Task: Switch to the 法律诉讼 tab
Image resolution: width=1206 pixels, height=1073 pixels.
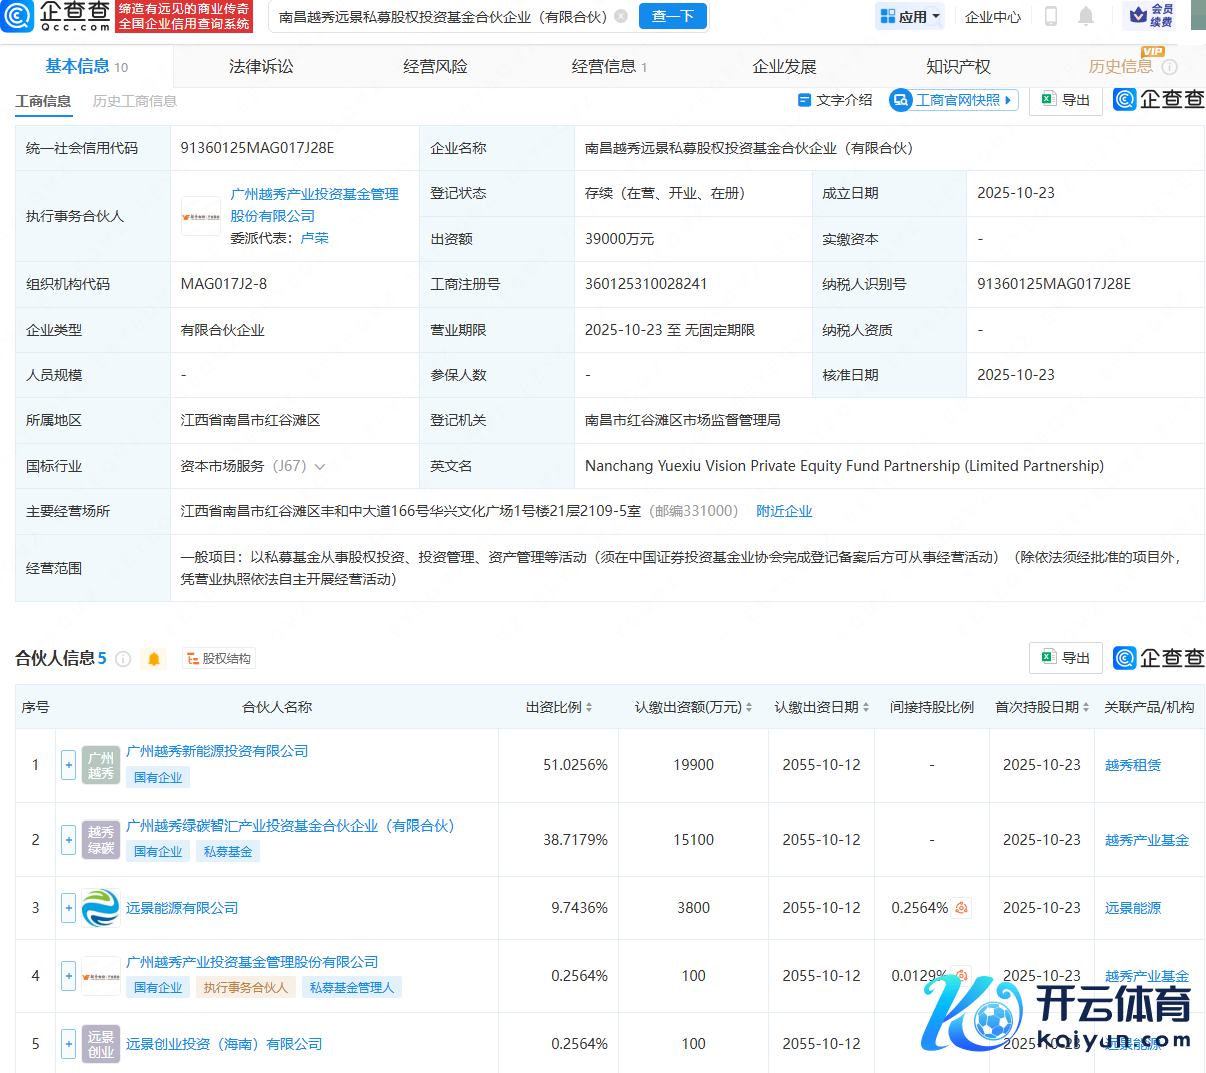Action: 261,67
